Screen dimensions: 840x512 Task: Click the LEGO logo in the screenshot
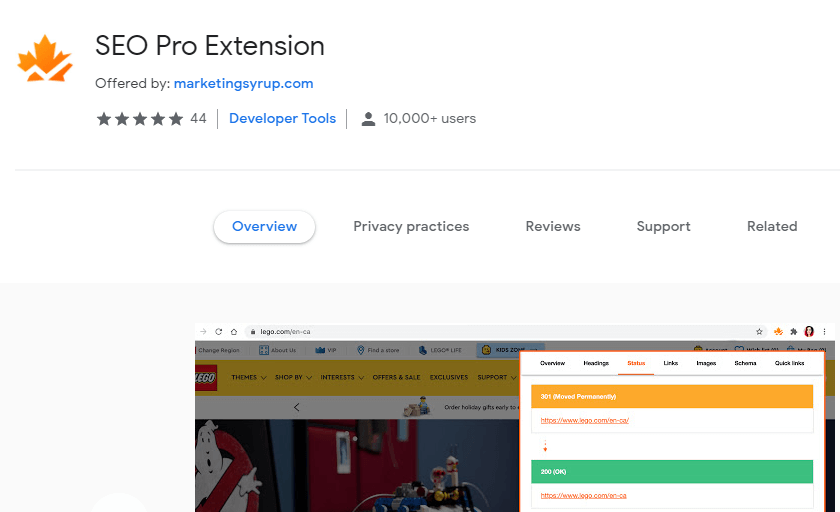pyautogui.click(x=206, y=378)
